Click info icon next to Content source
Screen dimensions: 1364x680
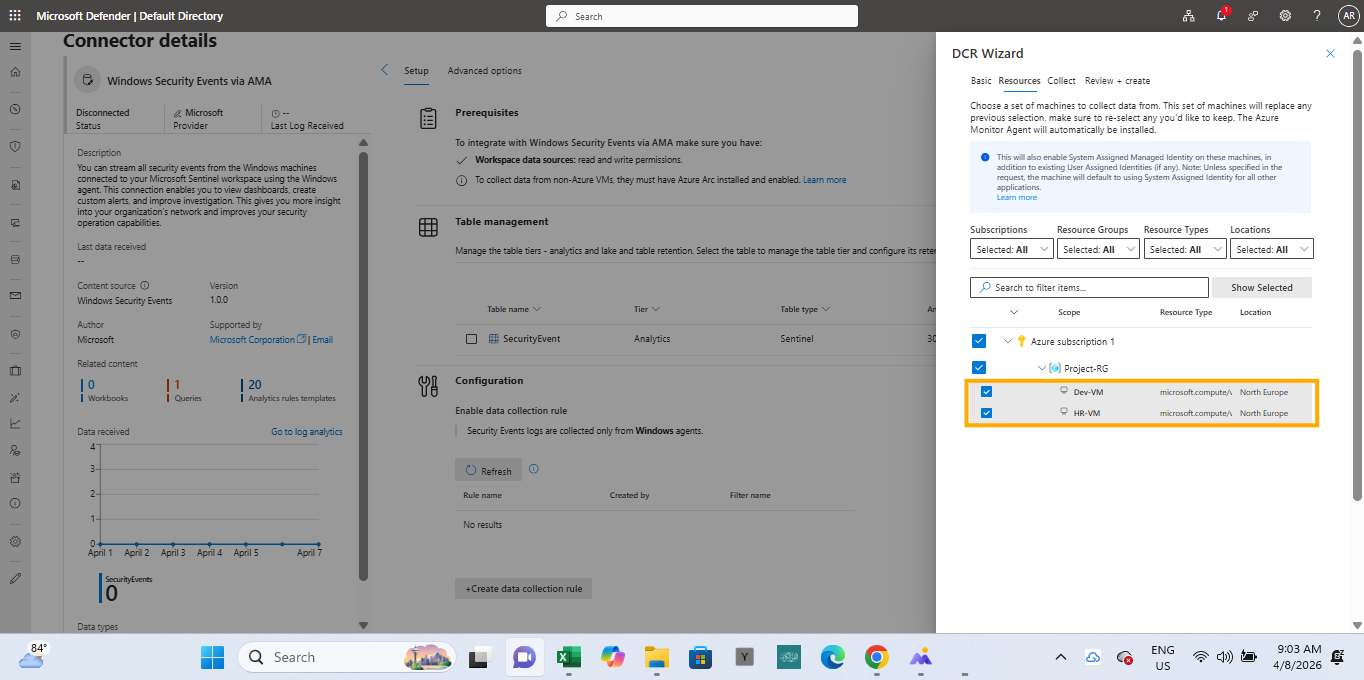[x=145, y=285]
